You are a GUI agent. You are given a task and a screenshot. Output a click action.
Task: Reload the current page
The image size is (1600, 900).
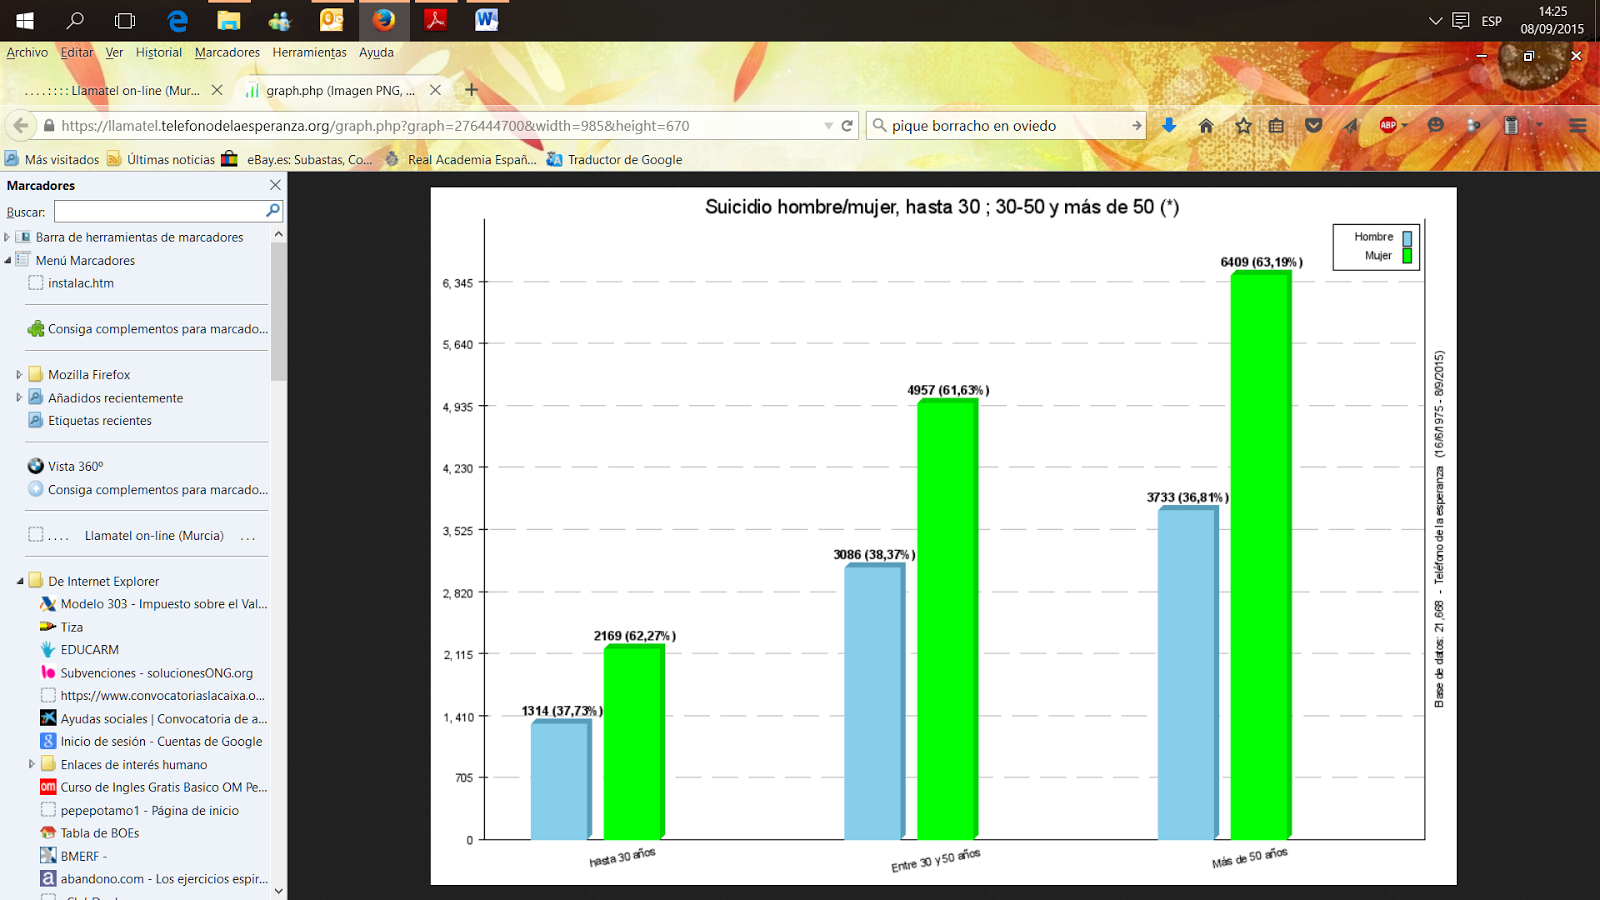tap(847, 125)
